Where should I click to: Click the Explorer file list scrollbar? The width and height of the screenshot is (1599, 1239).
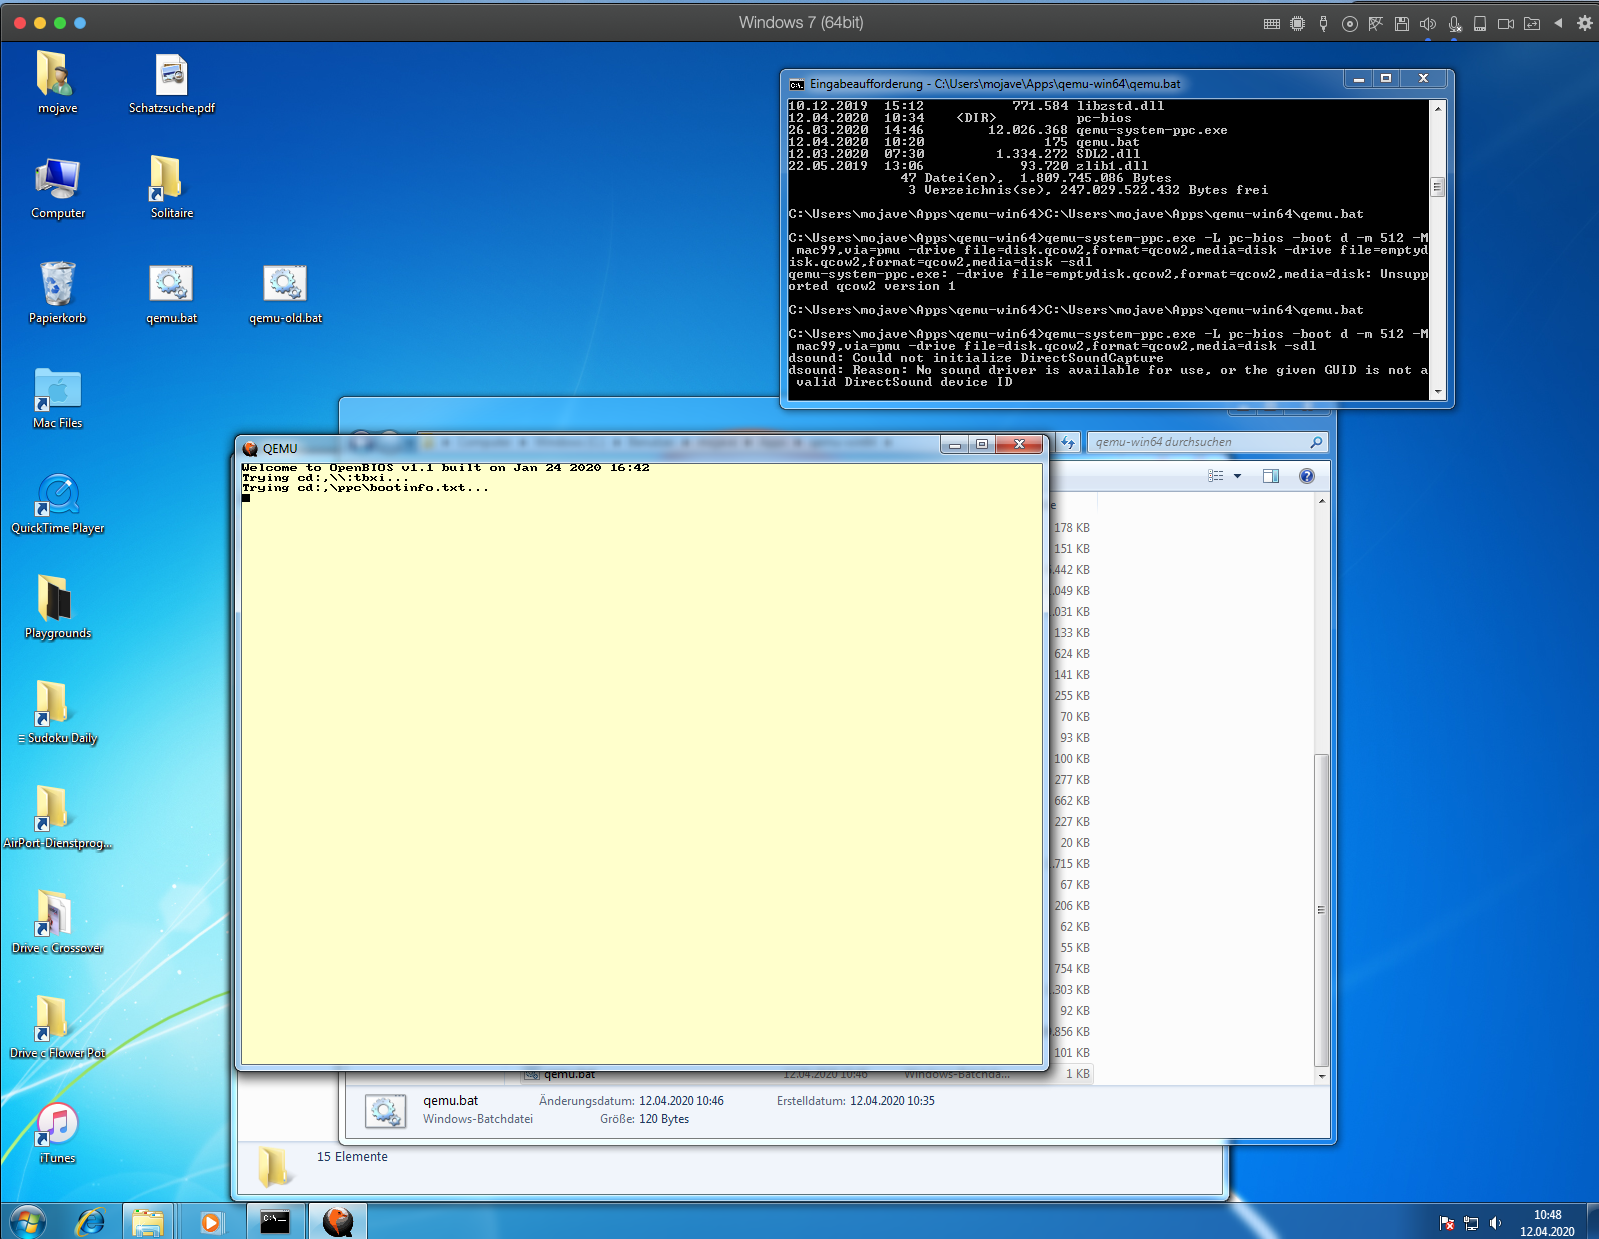tap(1321, 910)
